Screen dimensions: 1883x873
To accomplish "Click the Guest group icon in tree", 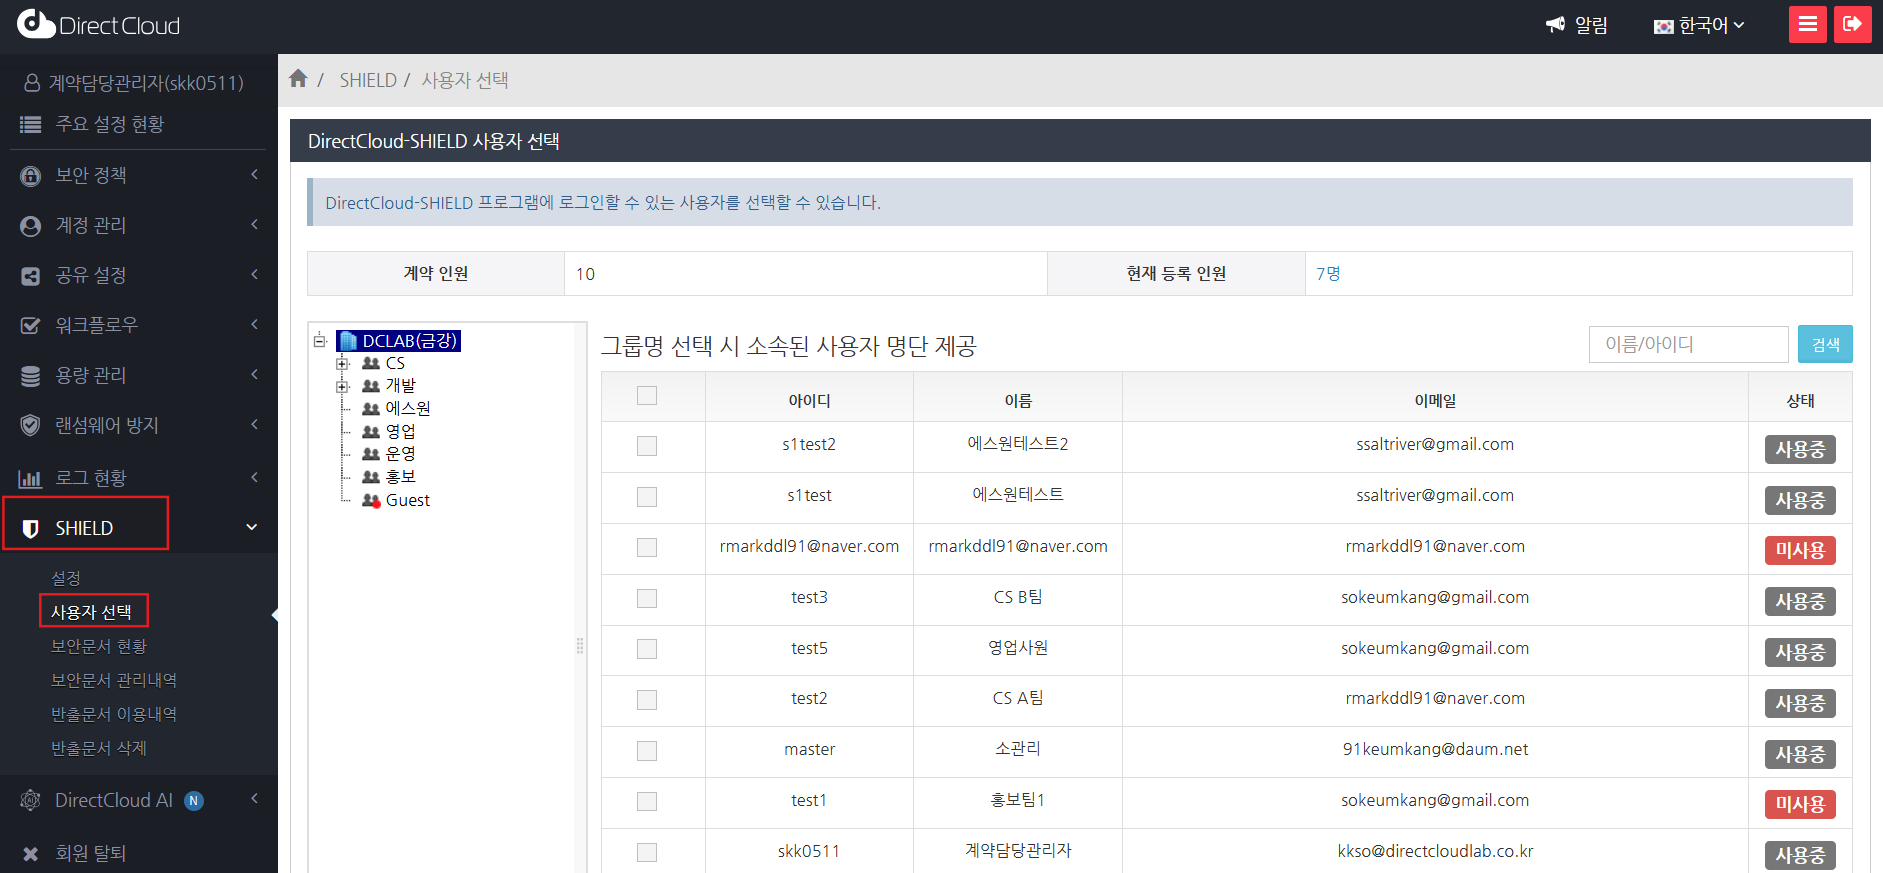I will pos(371,500).
